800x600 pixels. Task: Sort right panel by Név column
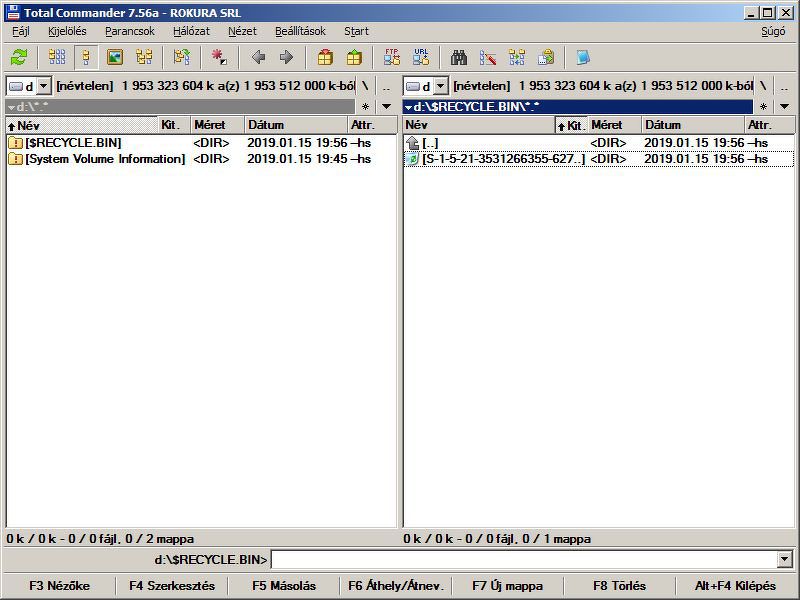479,125
